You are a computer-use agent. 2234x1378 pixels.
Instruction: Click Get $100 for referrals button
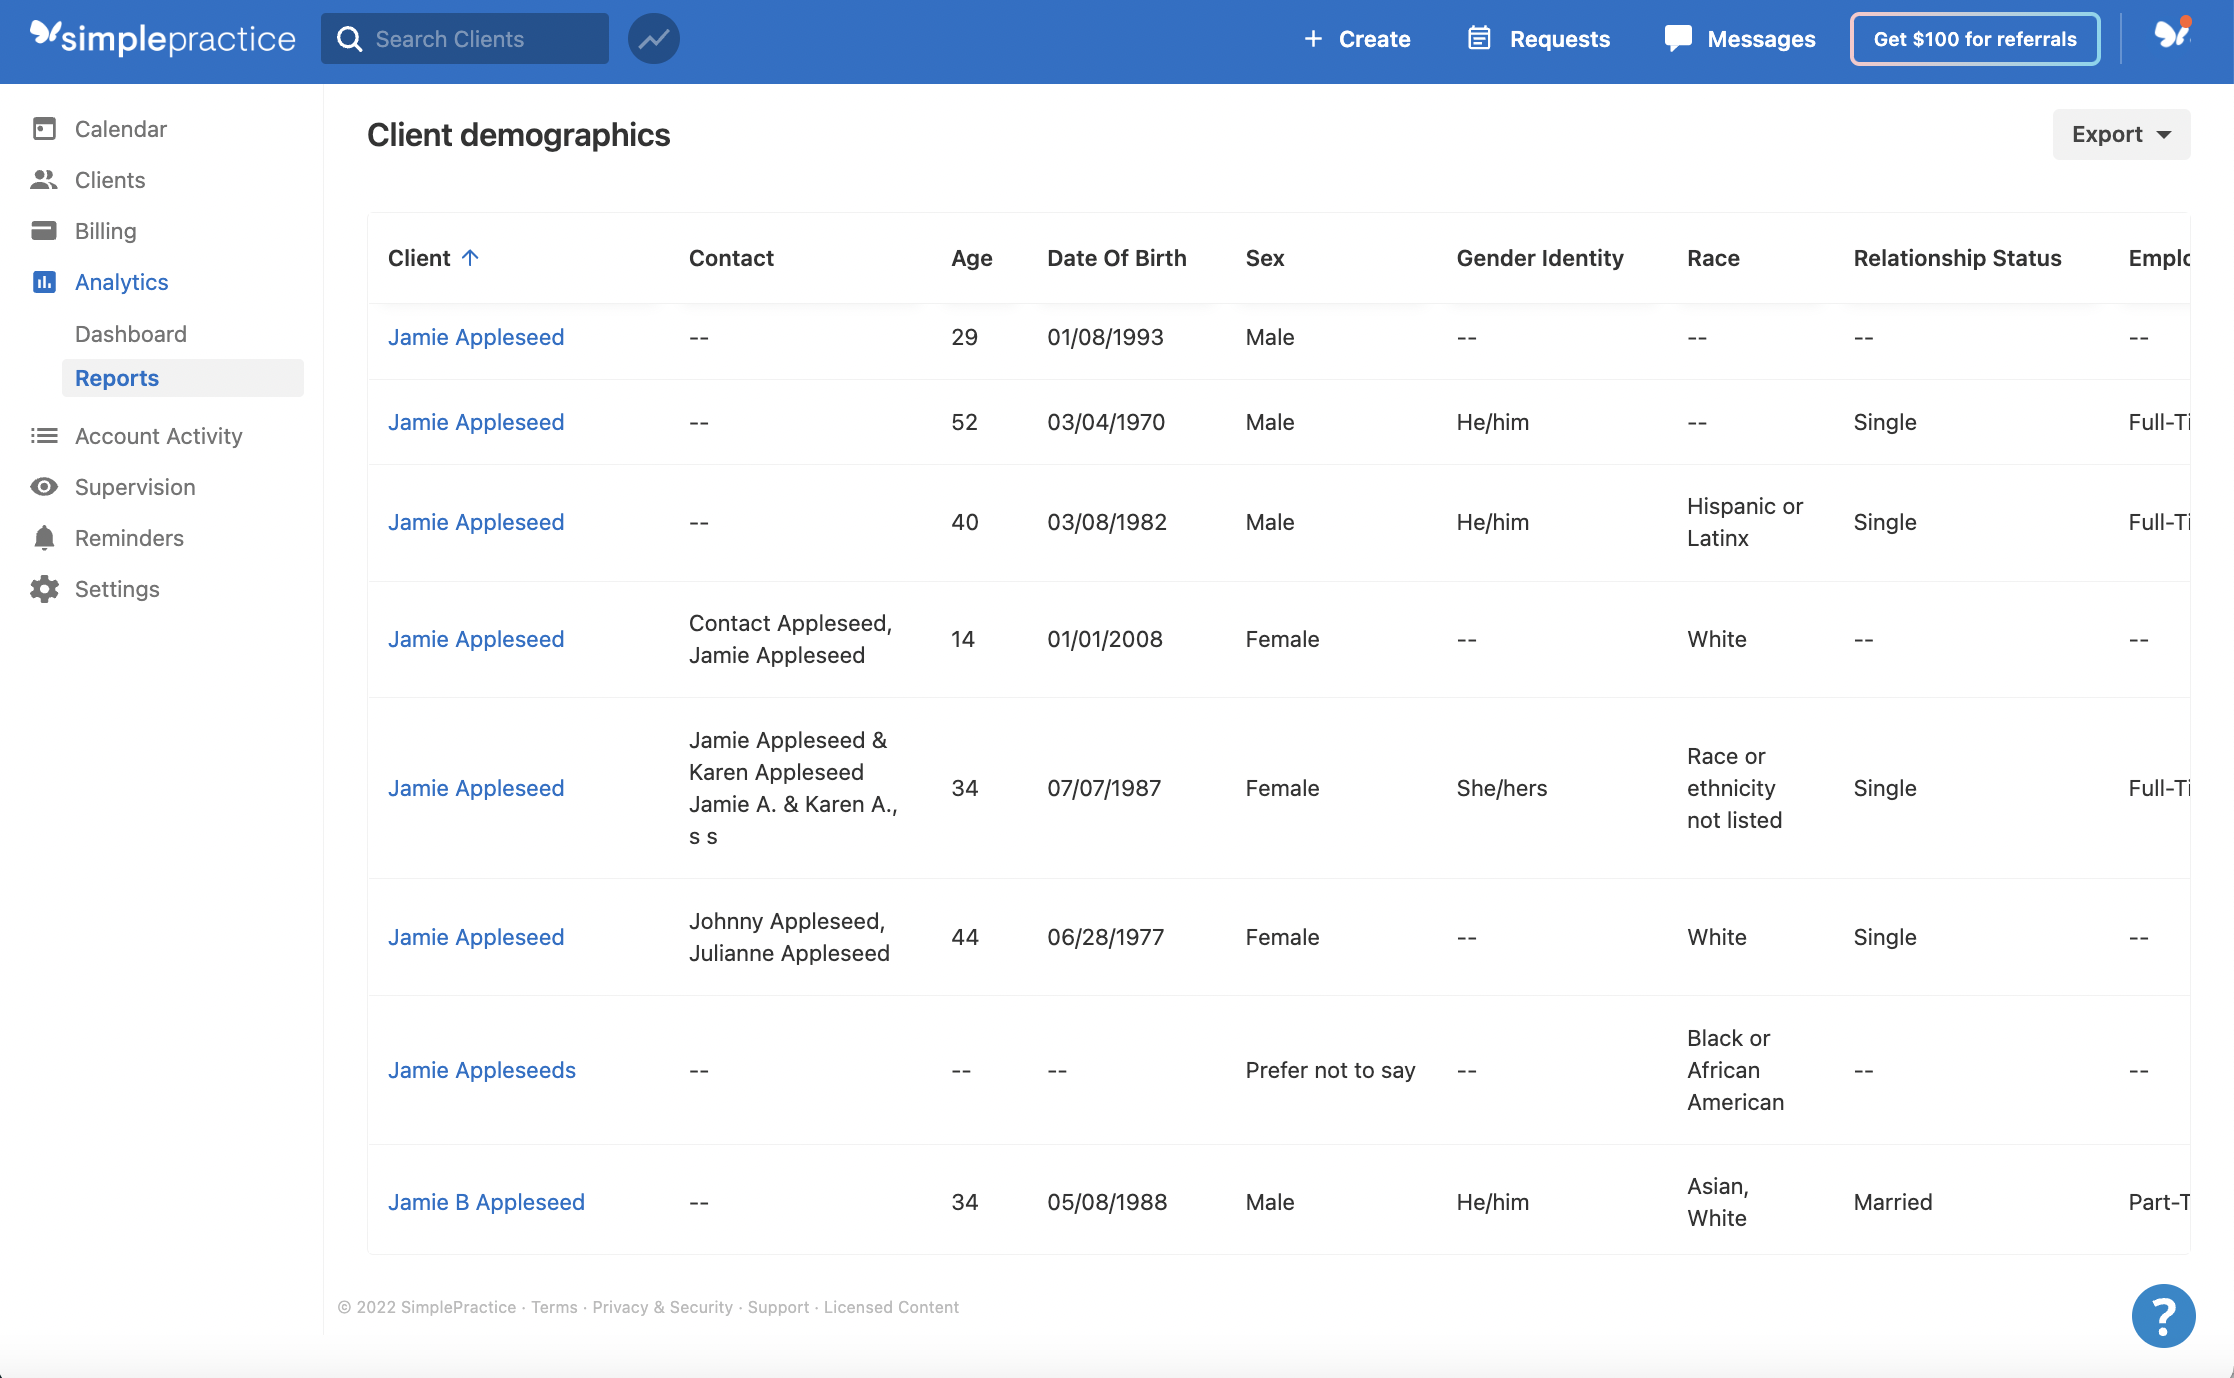pos(1974,39)
